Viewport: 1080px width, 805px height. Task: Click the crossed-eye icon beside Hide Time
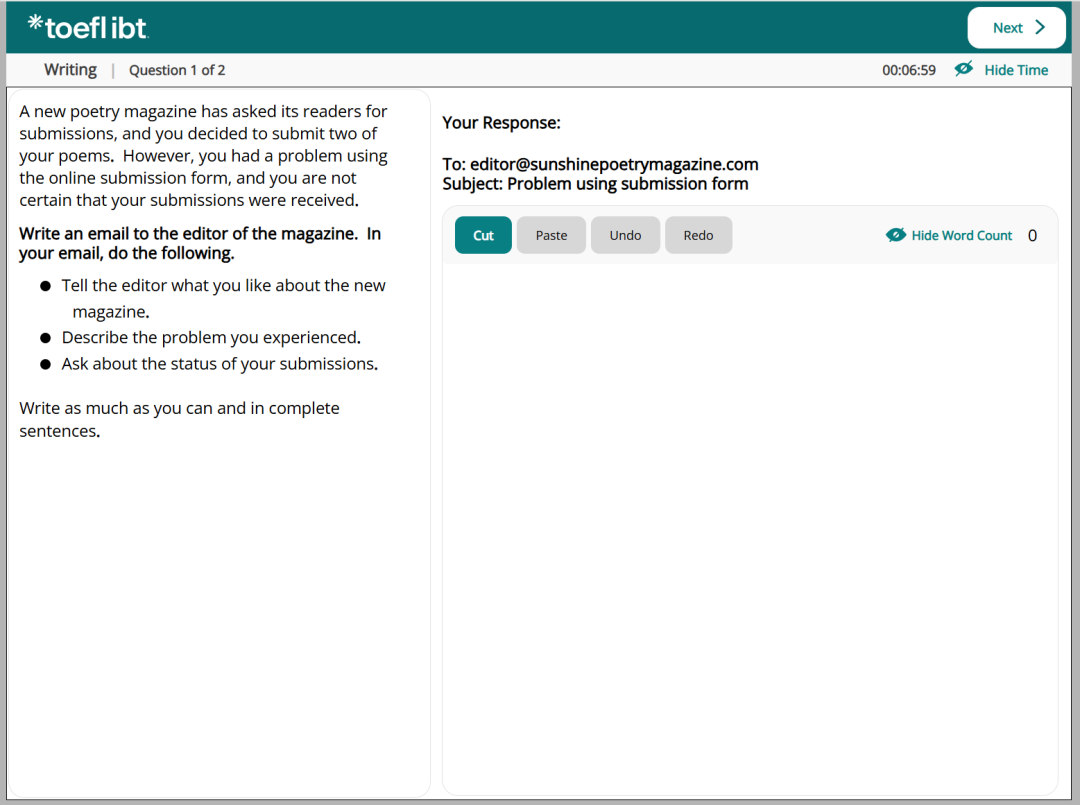point(964,69)
